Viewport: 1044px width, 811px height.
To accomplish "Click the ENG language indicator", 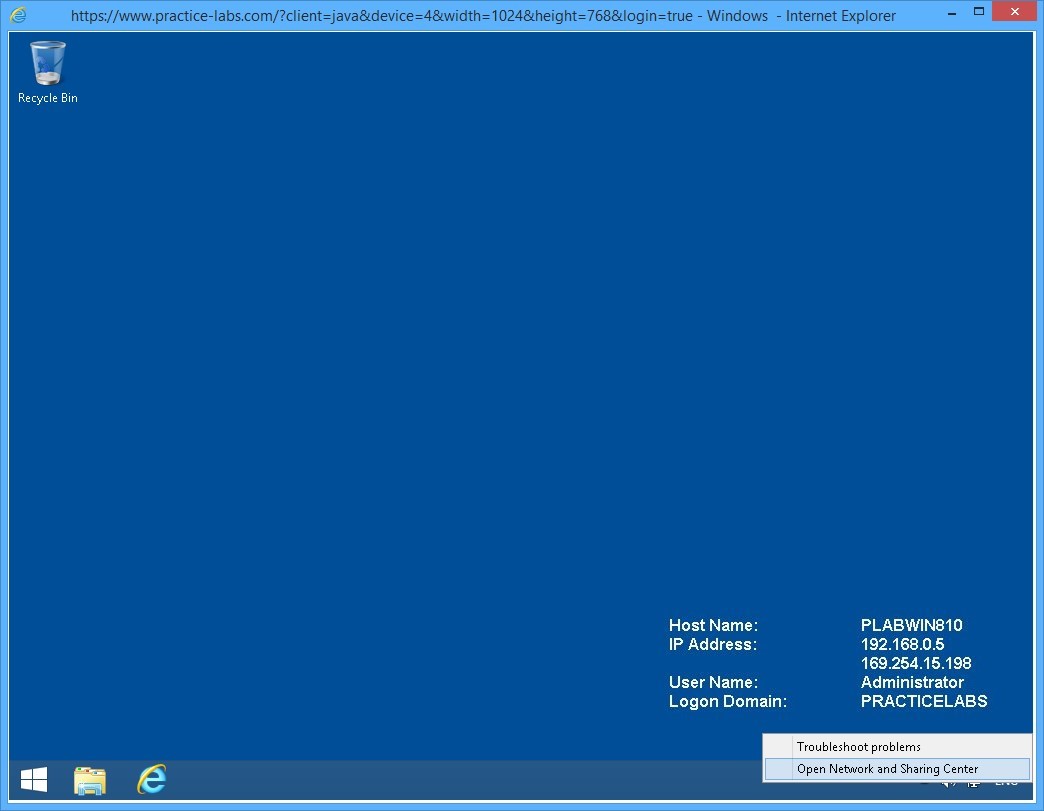I will point(1005,783).
